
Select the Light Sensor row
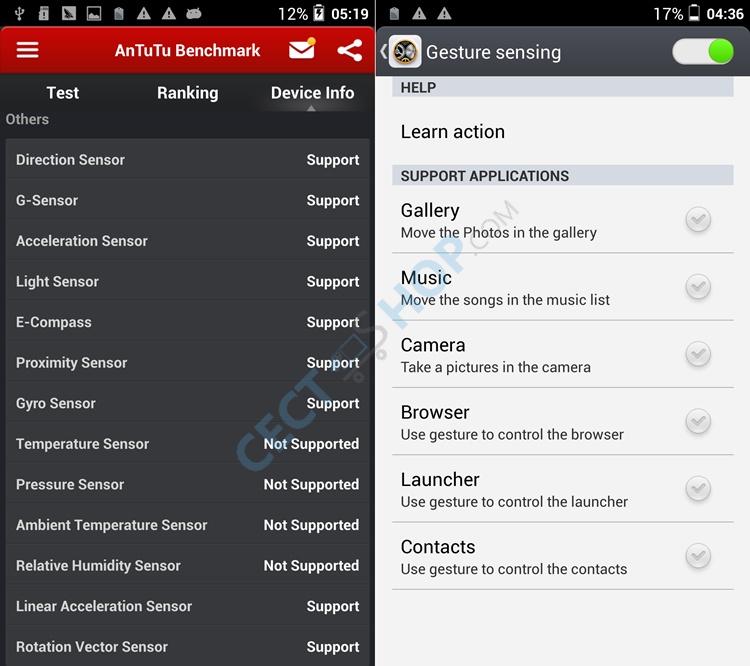tap(188, 281)
